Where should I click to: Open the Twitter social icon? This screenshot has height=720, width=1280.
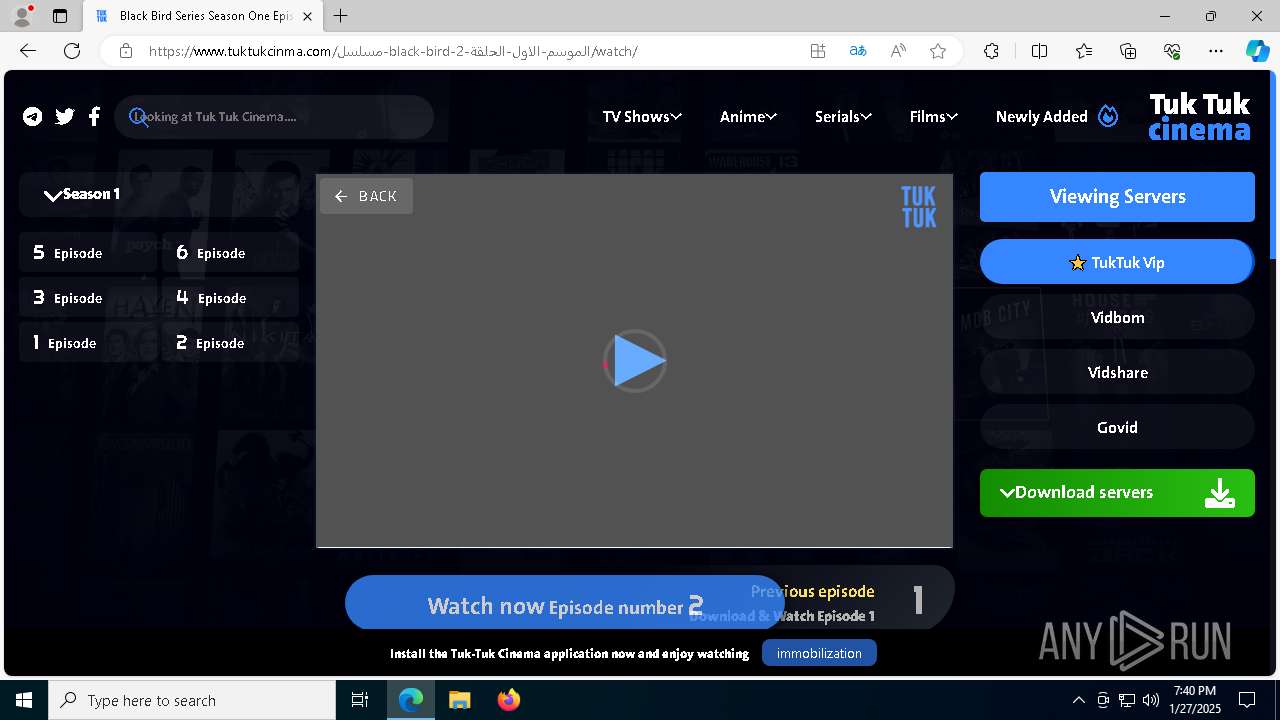coord(65,117)
